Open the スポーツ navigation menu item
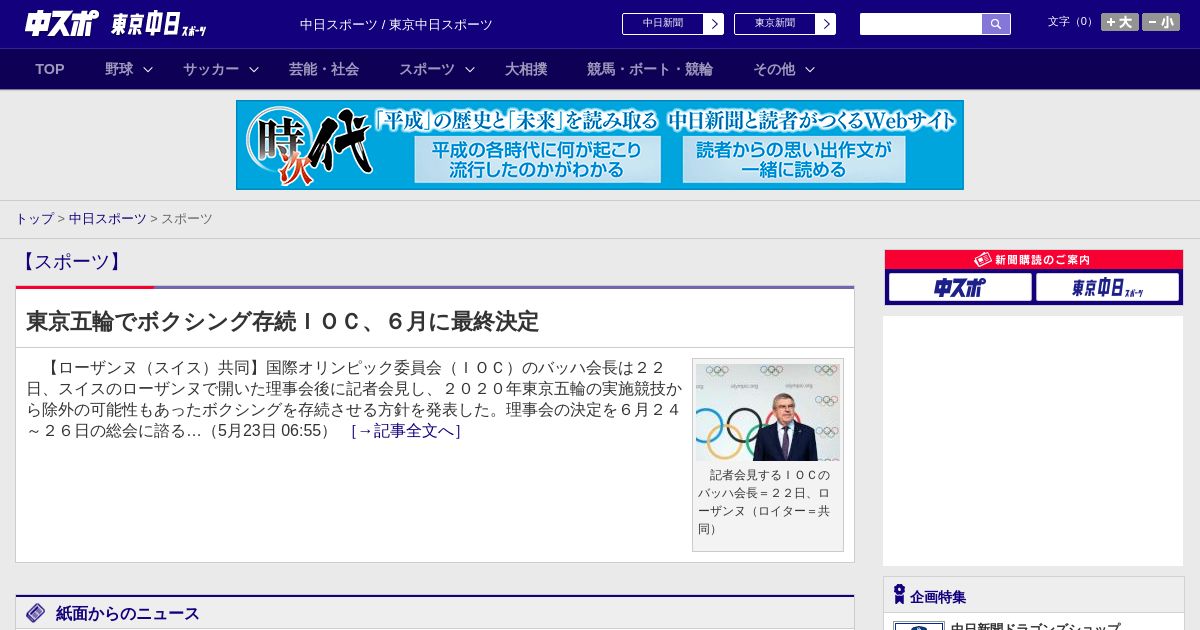This screenshot has width=1200, height=630. [427, 69]
